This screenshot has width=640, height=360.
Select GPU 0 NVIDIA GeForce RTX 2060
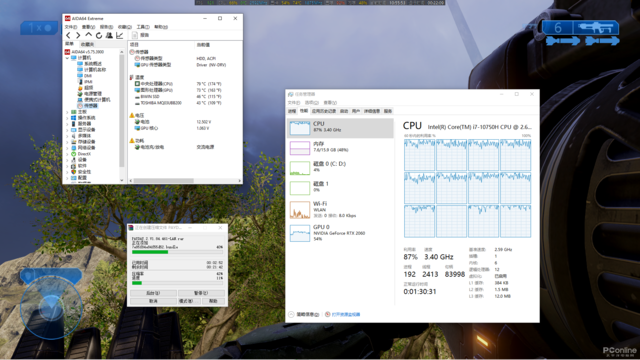[x=340, y=233]
